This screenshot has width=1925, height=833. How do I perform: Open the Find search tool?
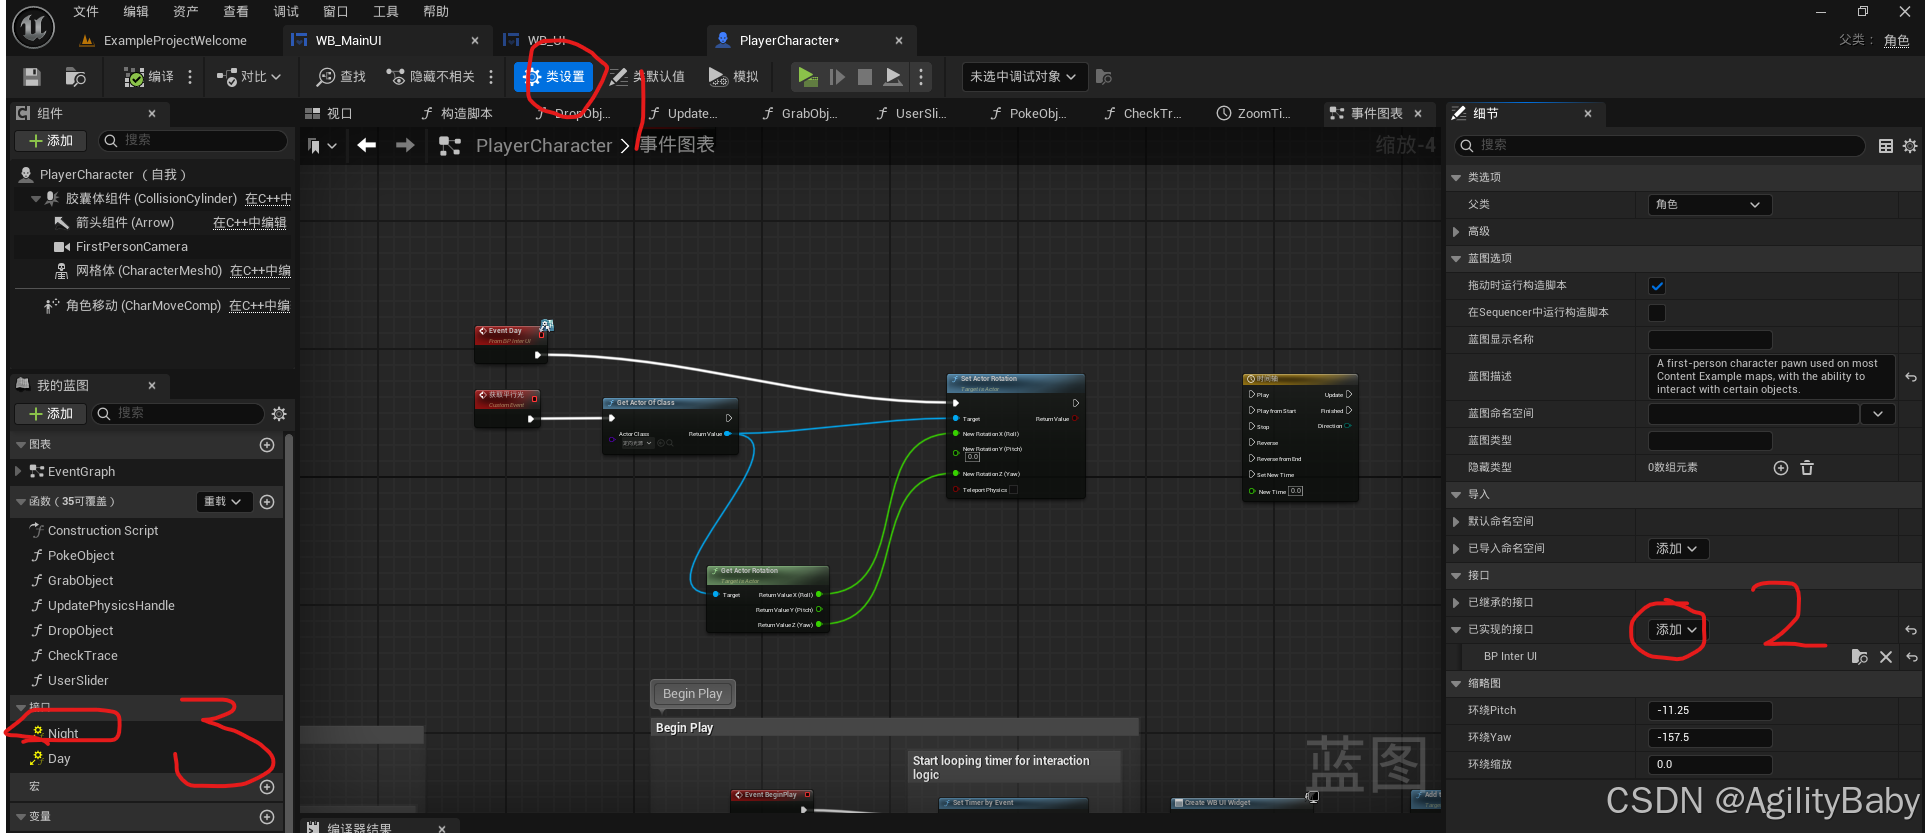coord(341,77)
